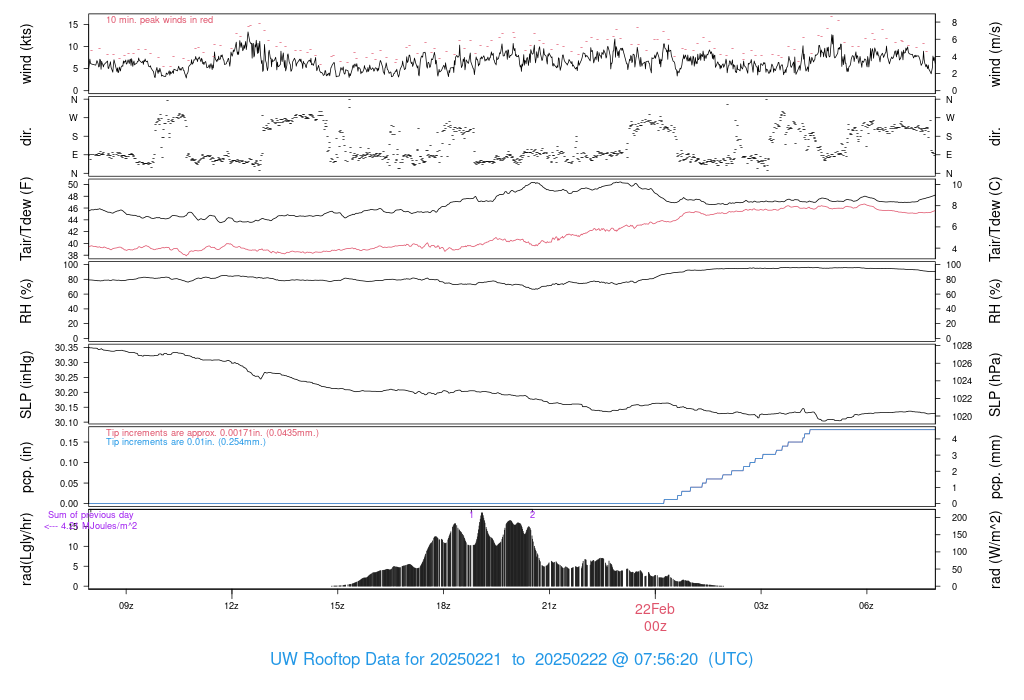Click the MJoules/m^2 value annotation
Screen dimensions: 1024x700
coord(91,526)
